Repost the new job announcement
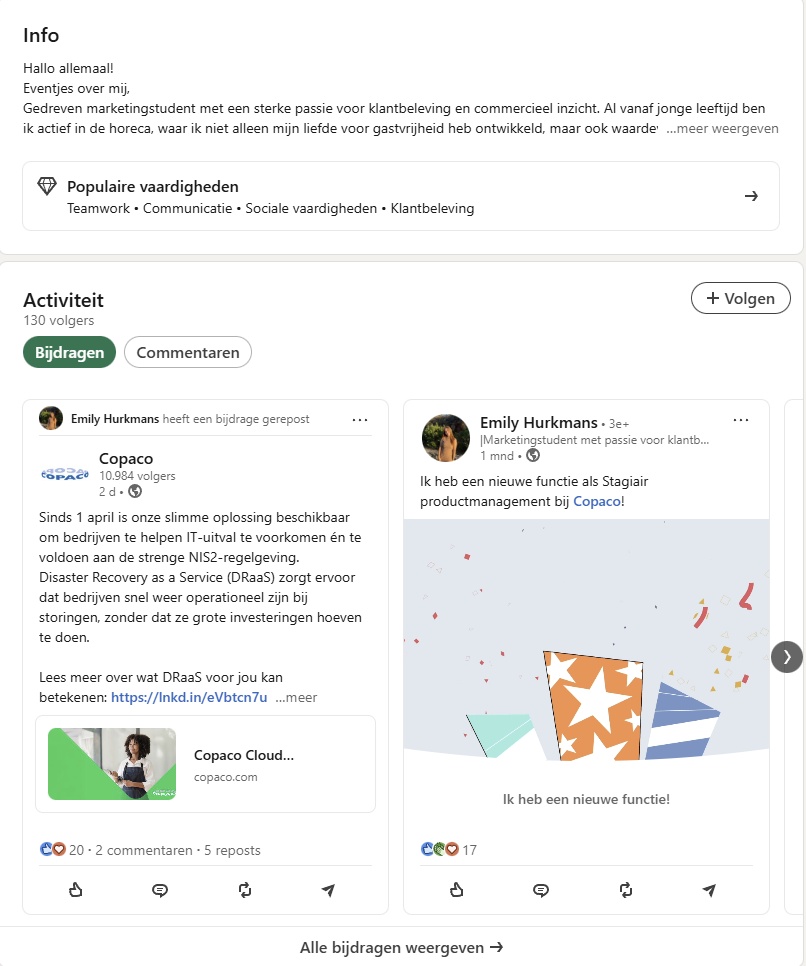 coord(626,890)
